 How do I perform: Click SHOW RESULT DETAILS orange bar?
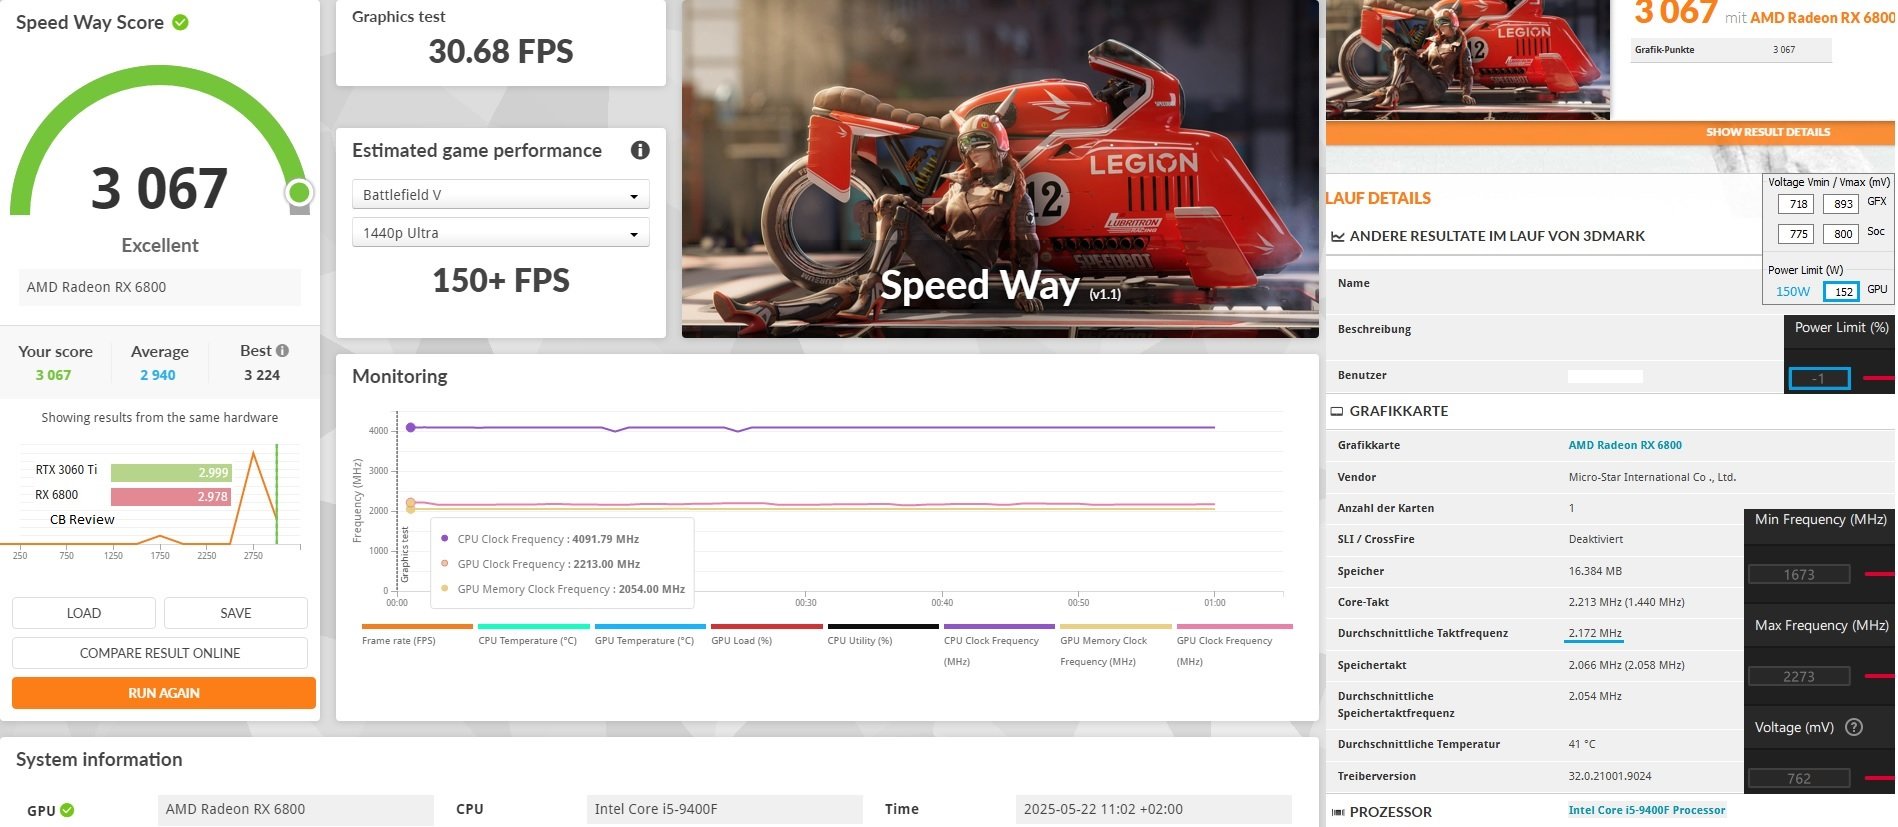click(1610, 132)
